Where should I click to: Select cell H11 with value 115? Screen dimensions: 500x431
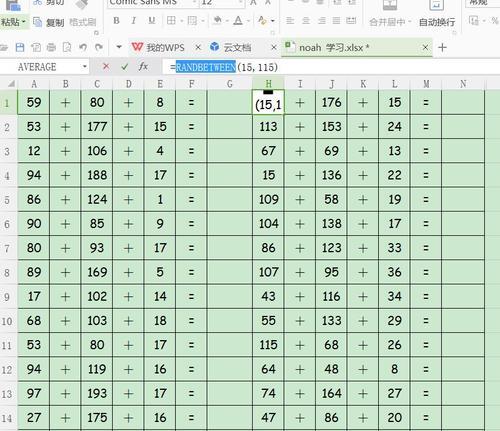[268, 345]
